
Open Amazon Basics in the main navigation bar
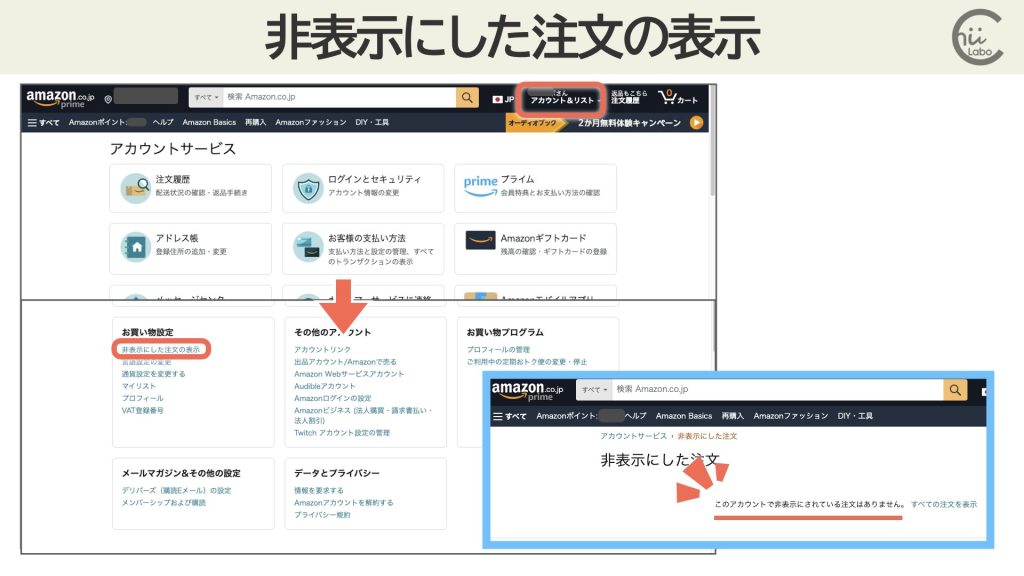coord(209,122)
